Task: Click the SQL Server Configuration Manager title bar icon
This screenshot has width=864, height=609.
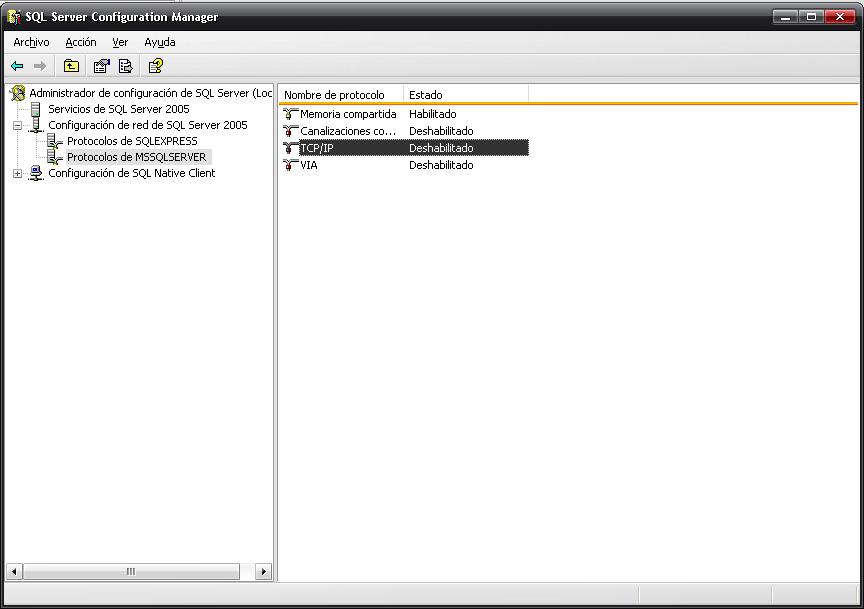Action: (x=13, y=16)
